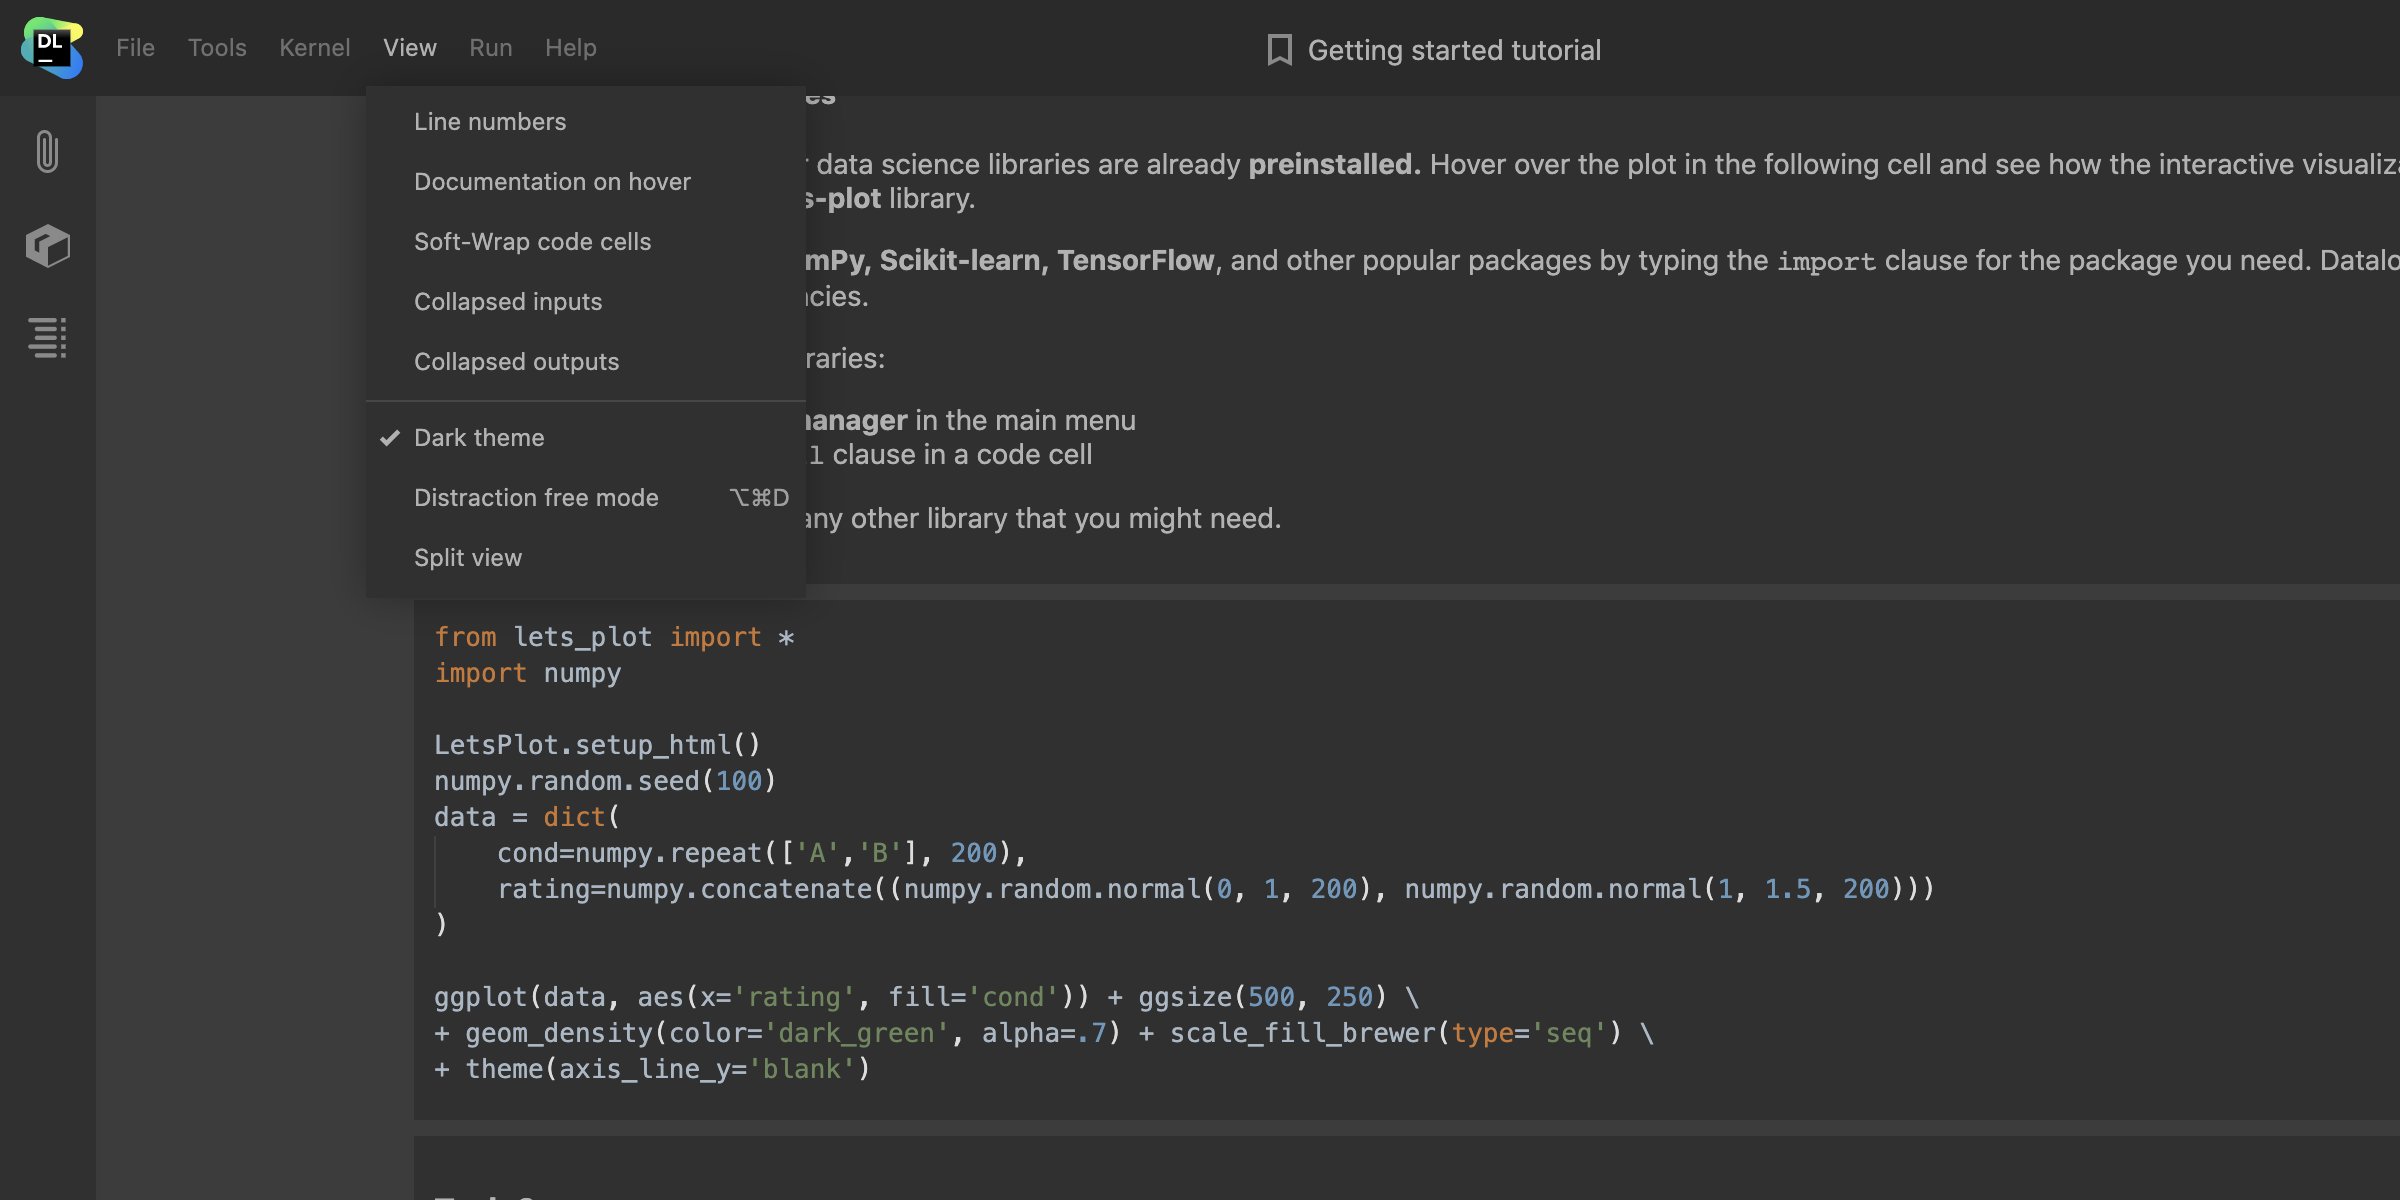Click the attachment/paperclip icon in sidebar

(x=47, y=150)
